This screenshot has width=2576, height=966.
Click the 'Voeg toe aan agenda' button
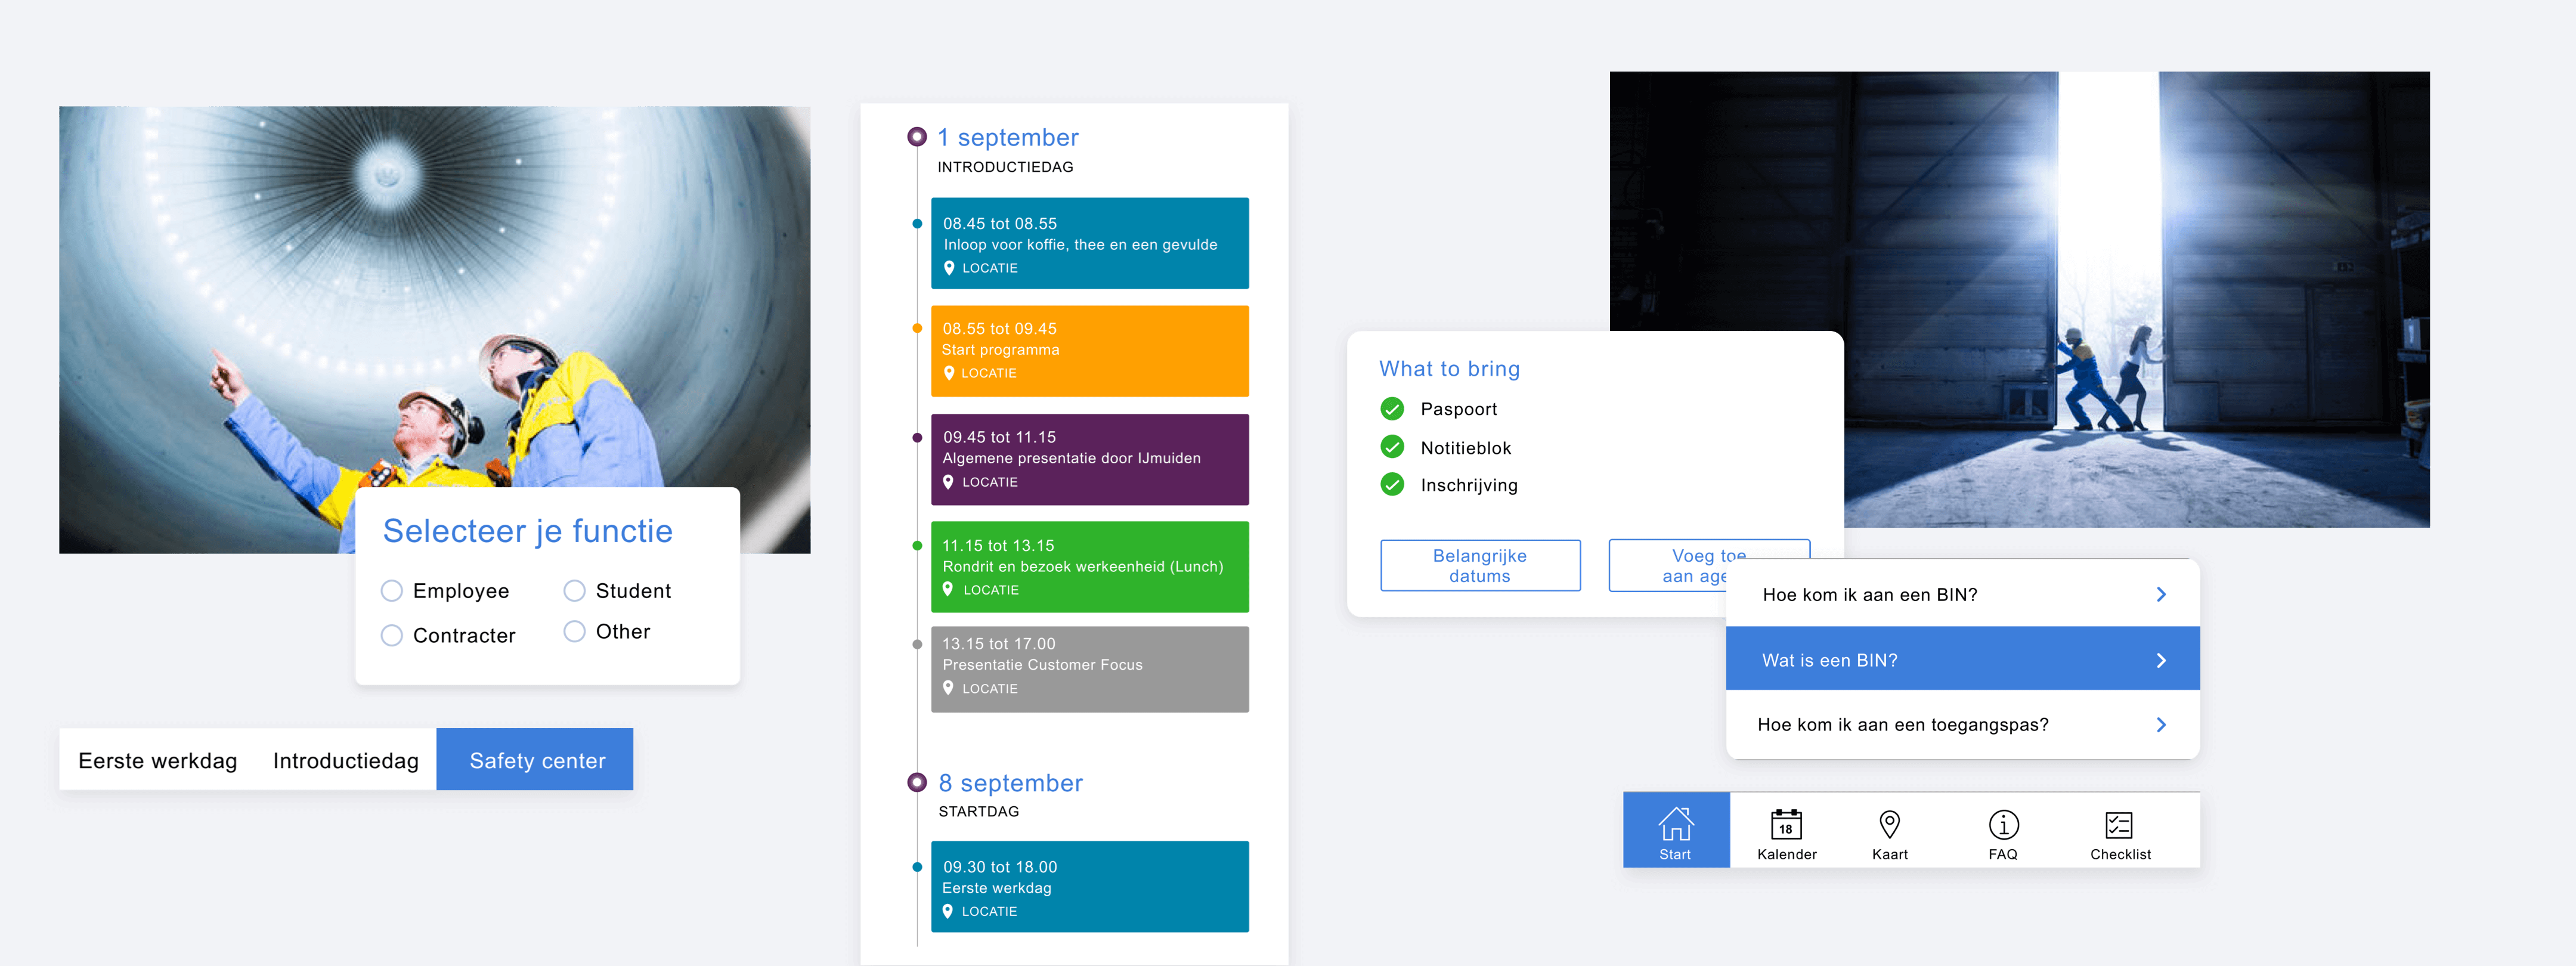[x=1668, y=566]
